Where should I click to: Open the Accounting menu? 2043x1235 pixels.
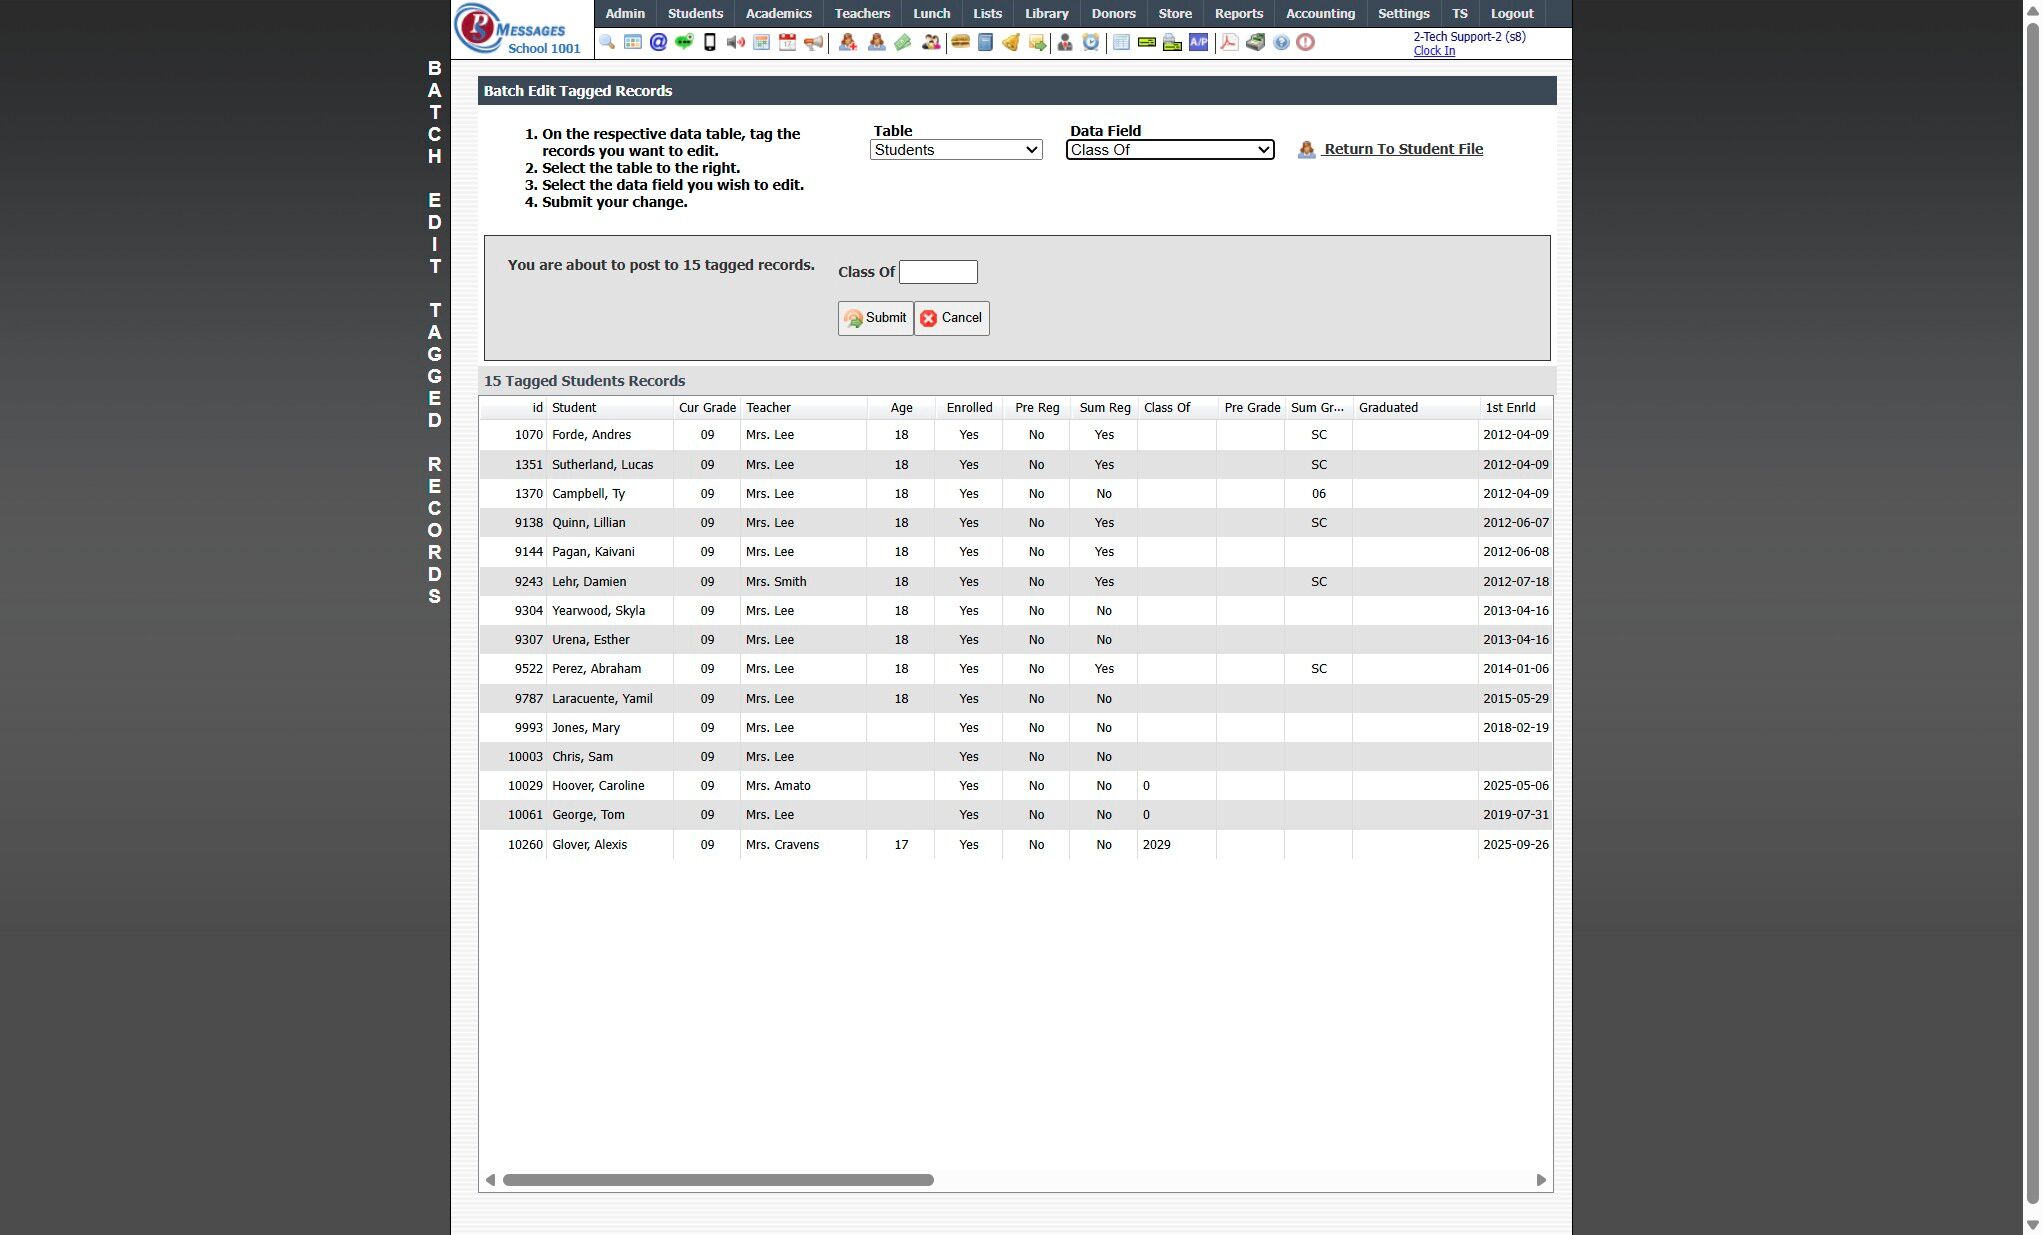point(1320,14)
